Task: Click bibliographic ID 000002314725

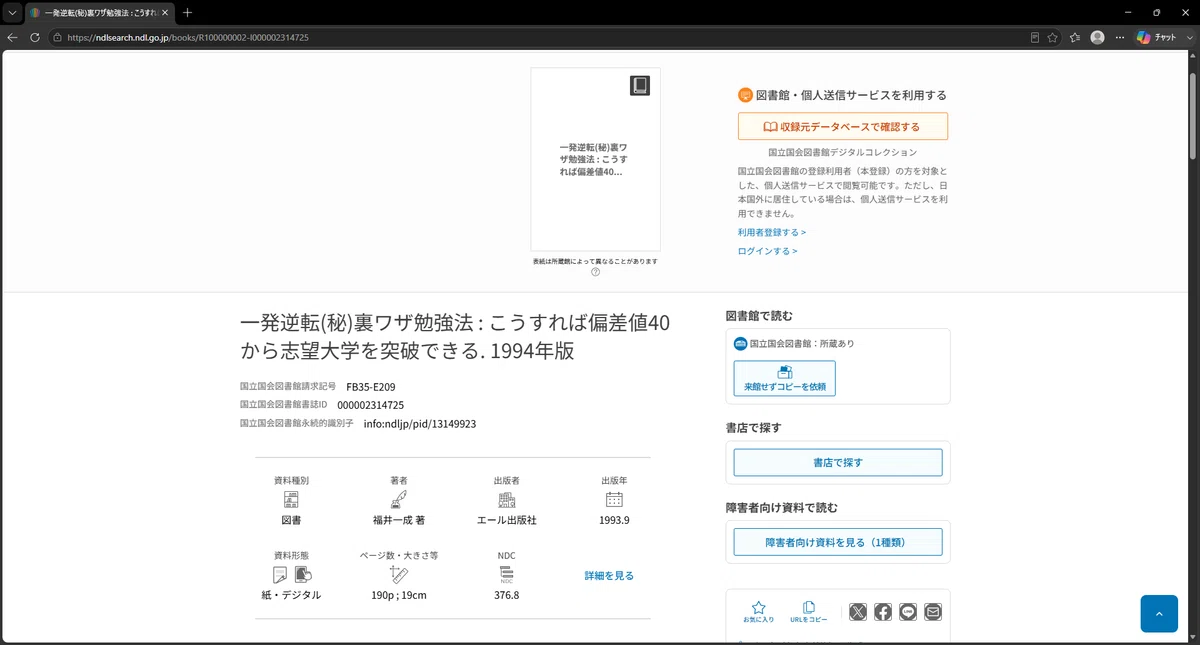Action: (371, 405)
